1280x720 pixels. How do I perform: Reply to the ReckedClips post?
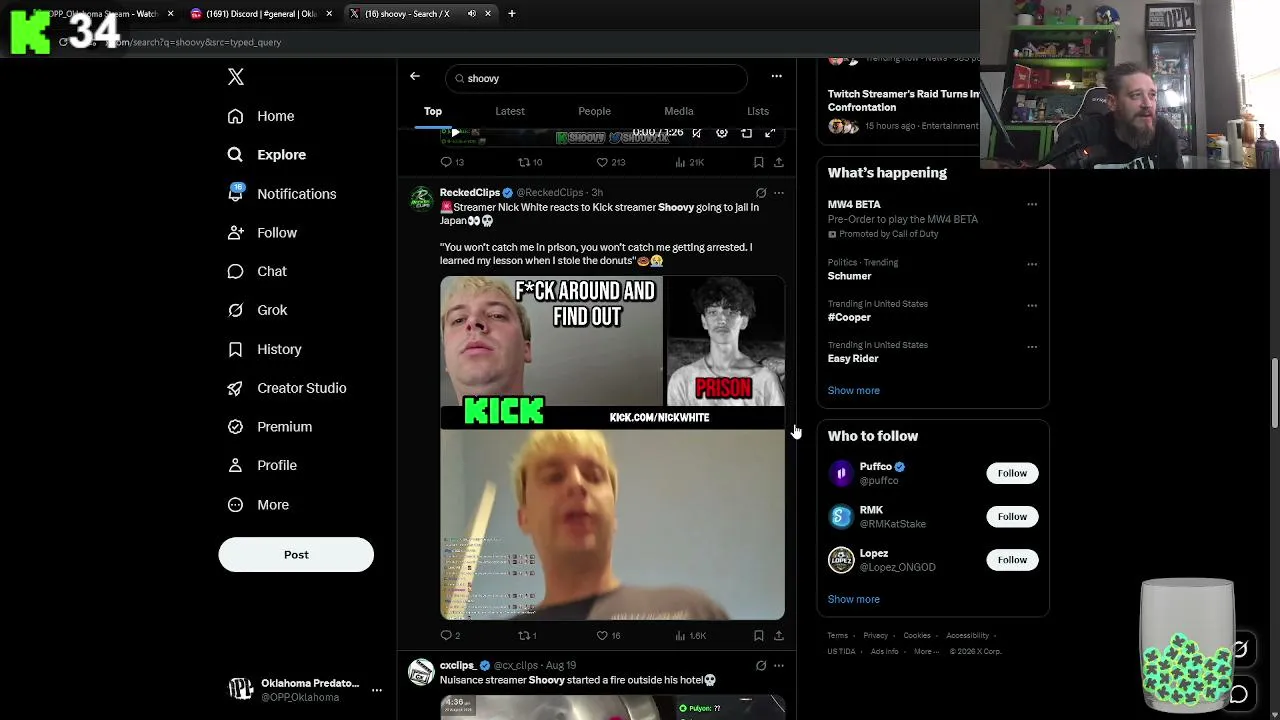pyautogui.click(x=451, y=635)
